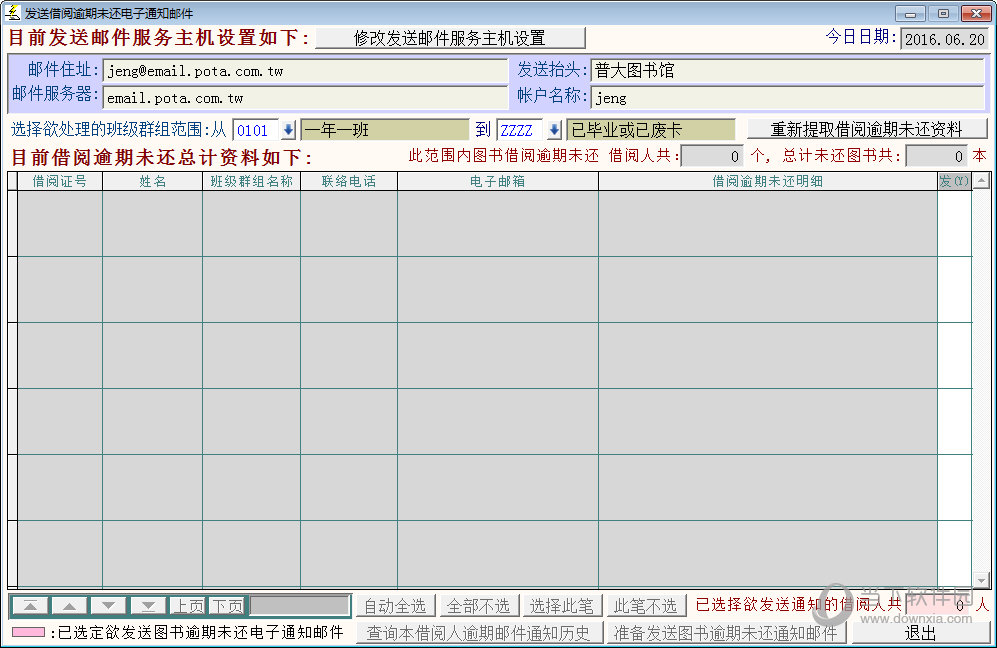Focus the 发送抬头 sender title field
This screenshot has height=648, width=997.
click(x=787, y=71)
